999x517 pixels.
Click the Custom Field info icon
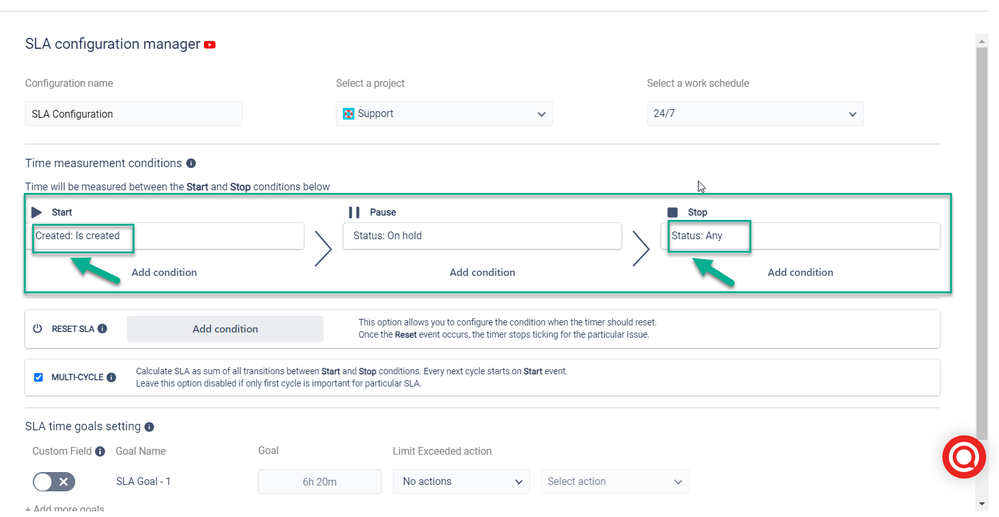(100, 451)
